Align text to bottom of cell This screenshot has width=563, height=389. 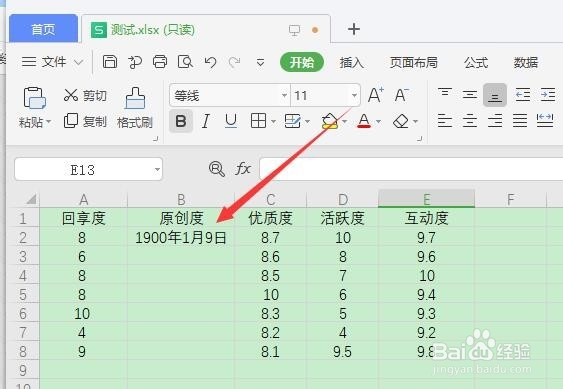click(495, 95)
